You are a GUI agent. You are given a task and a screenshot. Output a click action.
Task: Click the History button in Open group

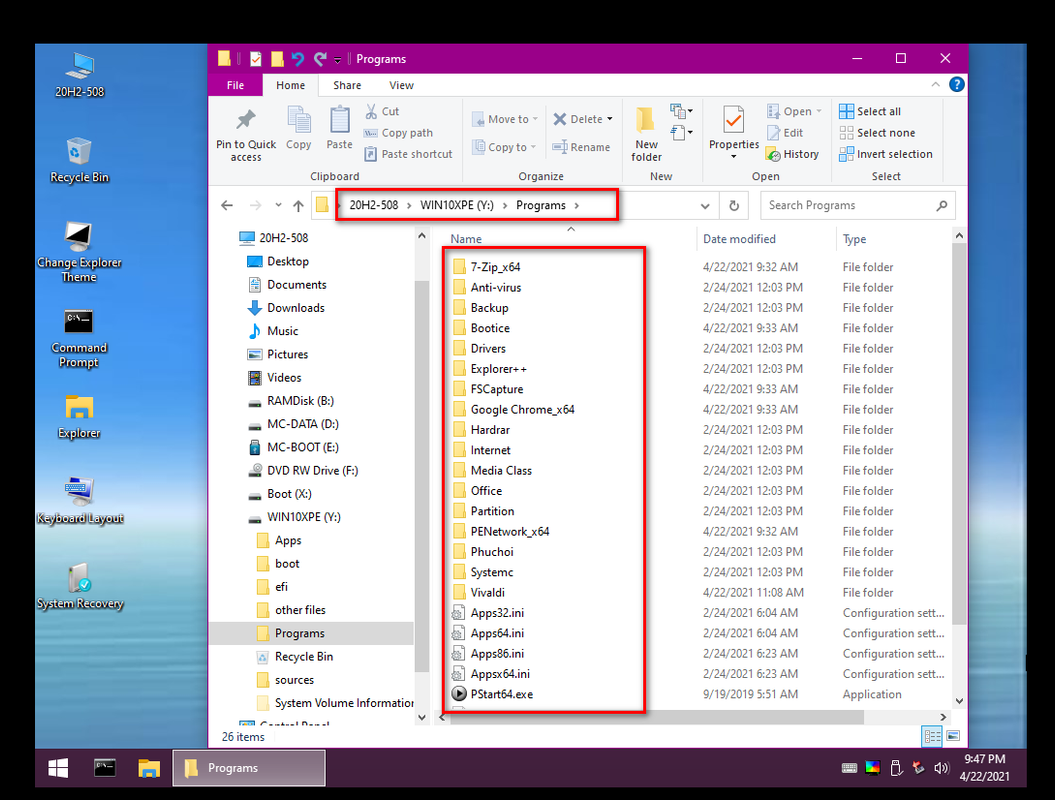click(x=793, y=154)
